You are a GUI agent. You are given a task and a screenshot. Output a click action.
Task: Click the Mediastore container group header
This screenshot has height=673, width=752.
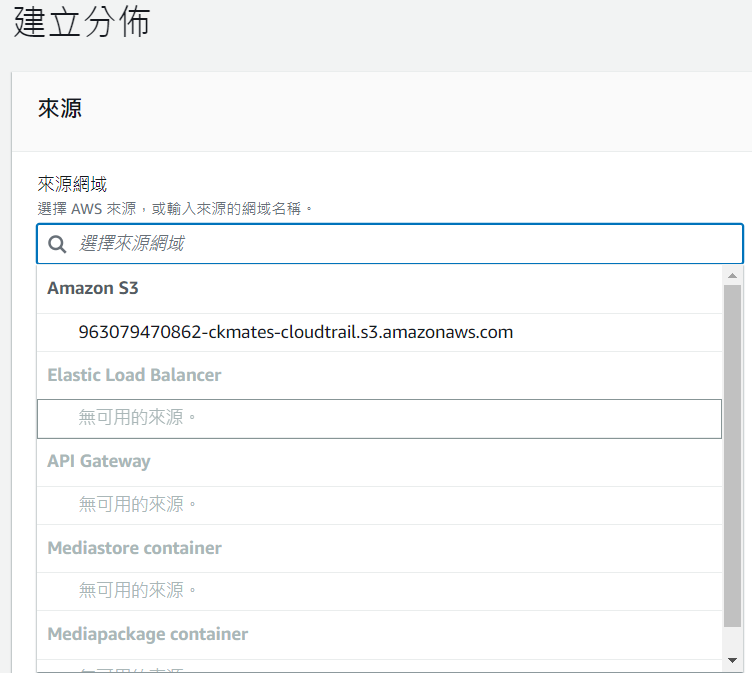coord(379,548)
